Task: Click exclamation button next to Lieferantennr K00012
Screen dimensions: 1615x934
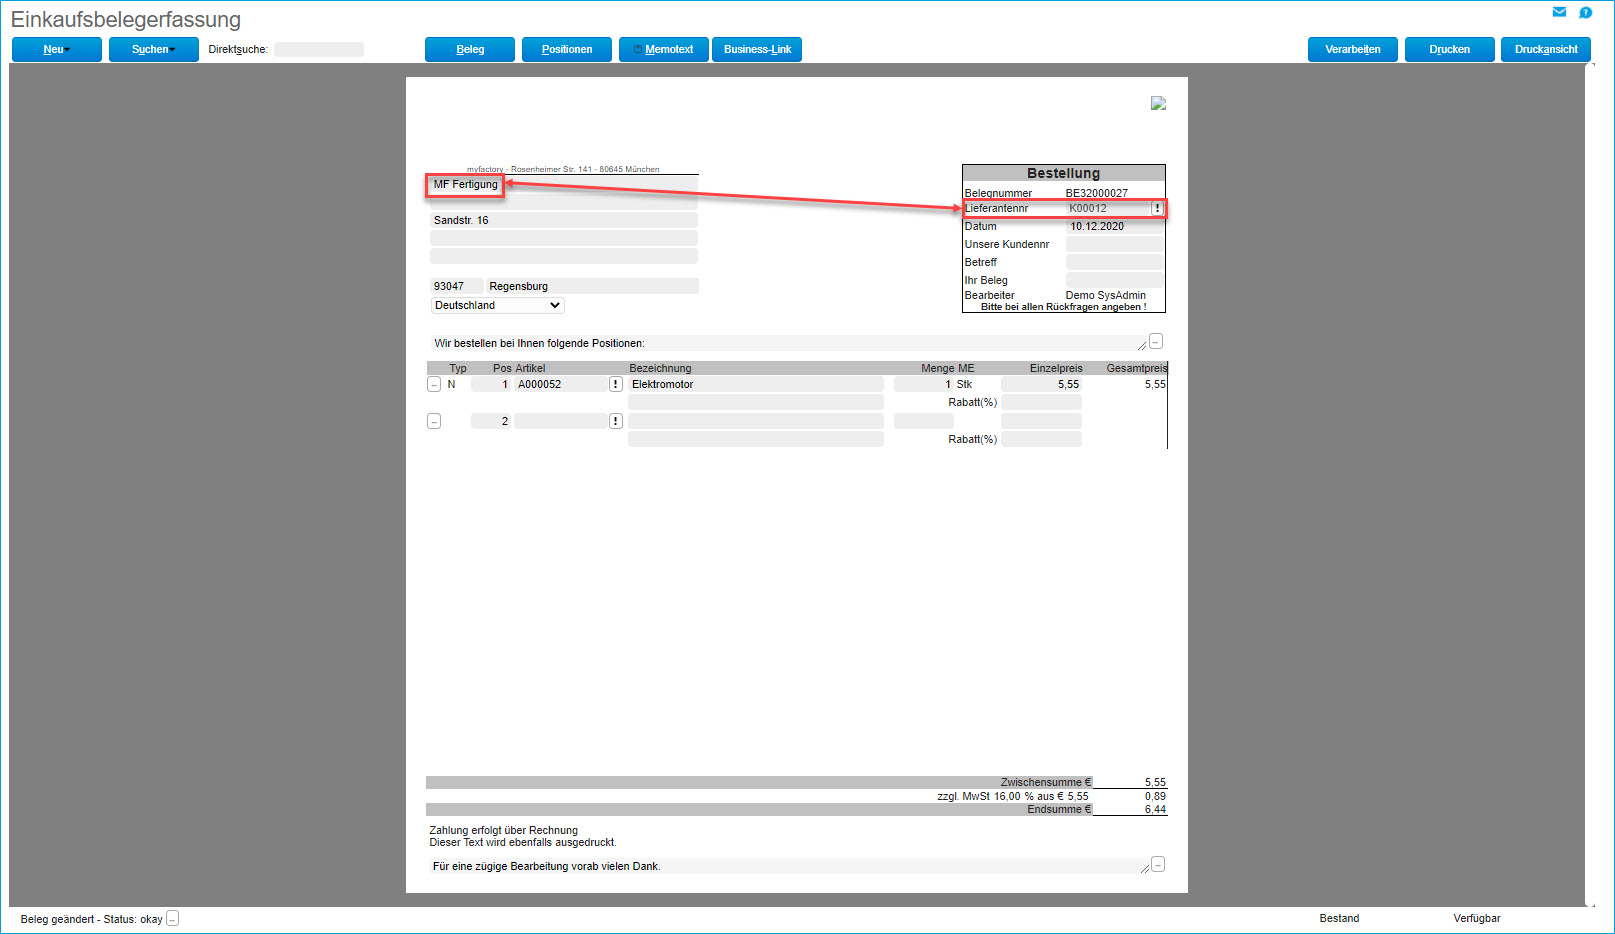Action: (x=1157, y=208)
